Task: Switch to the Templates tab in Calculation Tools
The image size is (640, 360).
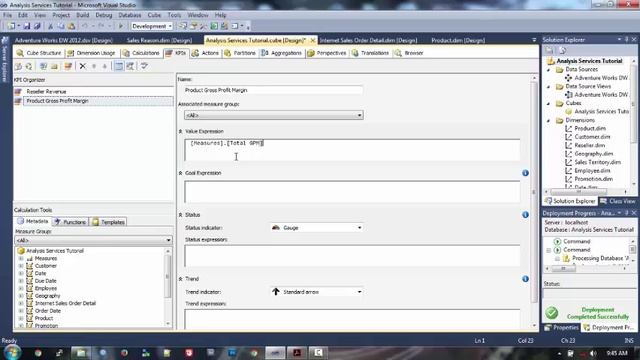Action: pos(109,222)
